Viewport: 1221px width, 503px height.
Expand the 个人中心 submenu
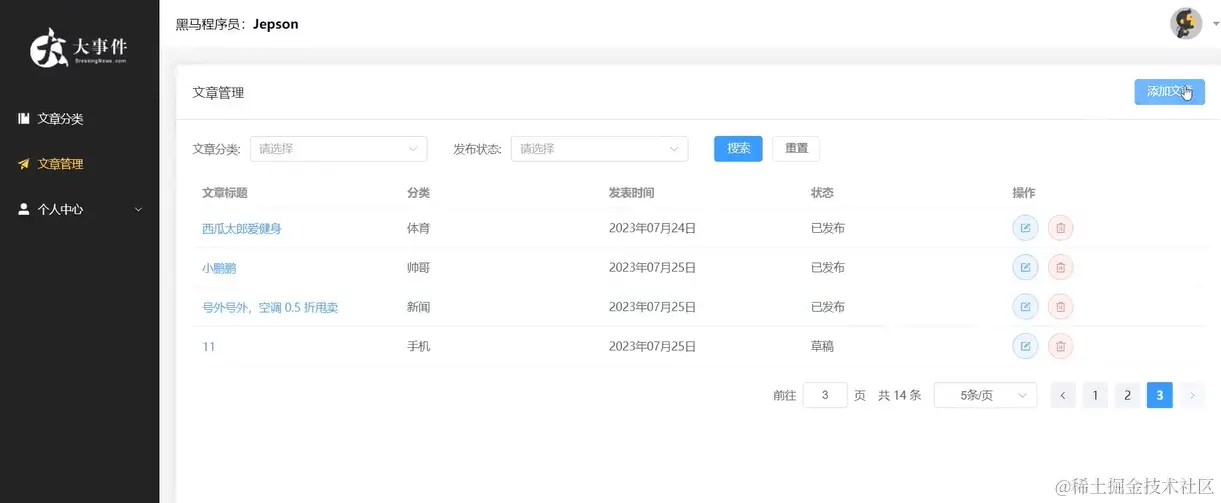[x=80, y=210]
